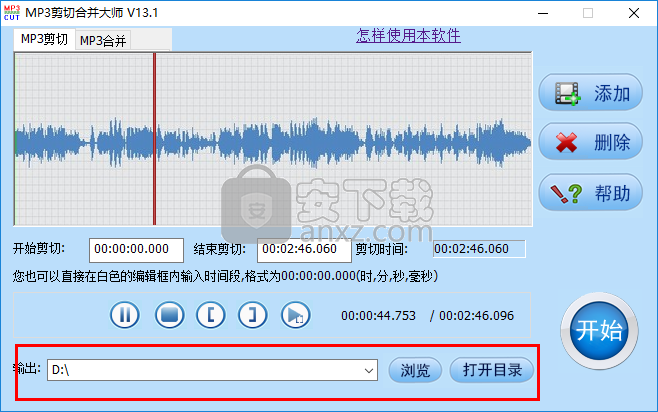
Task: Close the MP3剪切合并大师 window
Action: coord(634,13)
